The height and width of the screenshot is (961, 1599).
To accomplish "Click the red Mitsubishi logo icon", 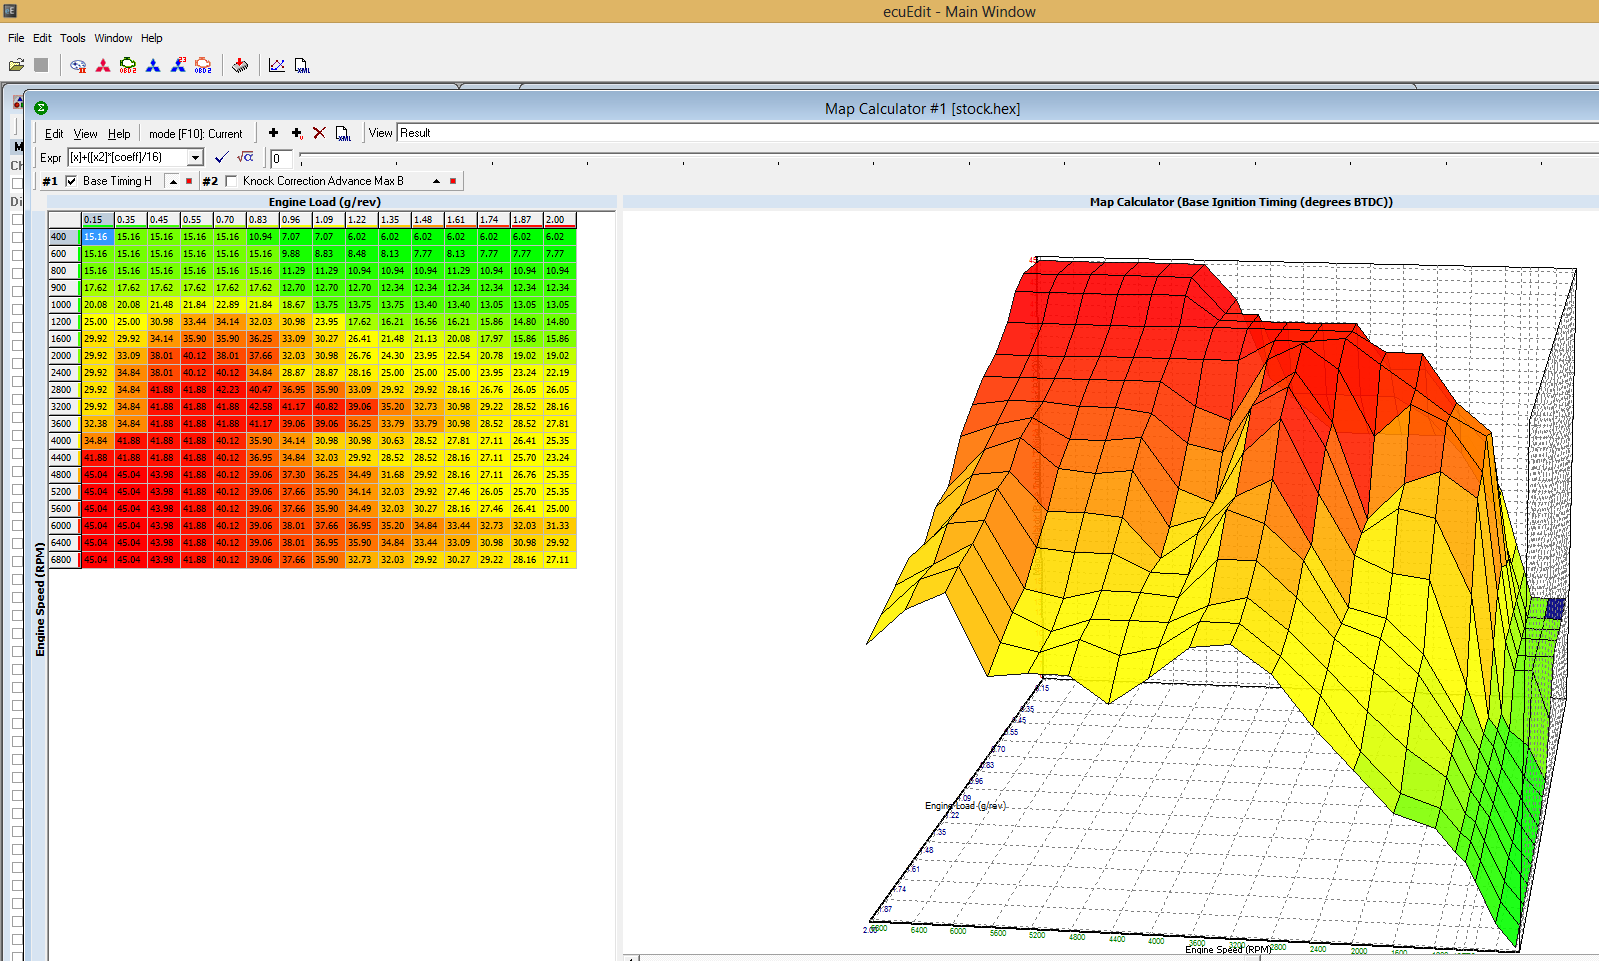I will coord(103,66).
